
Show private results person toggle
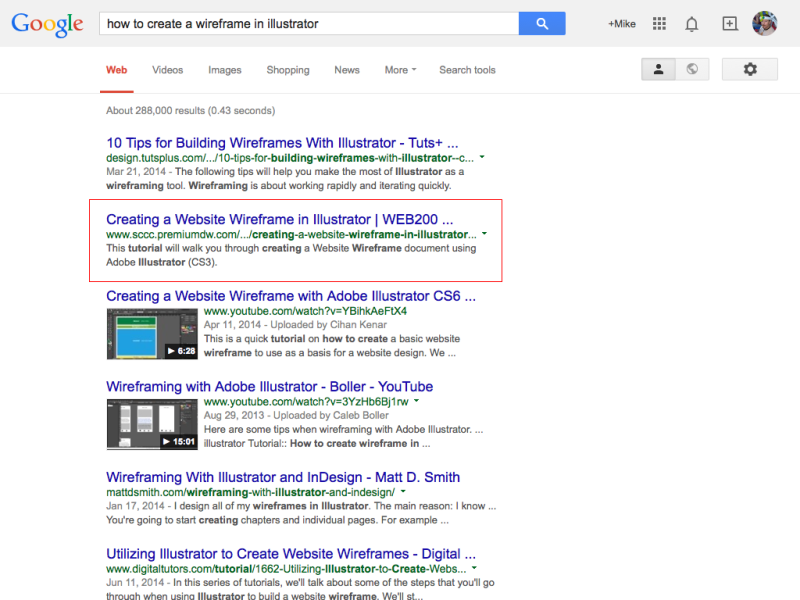coord(658,69)
